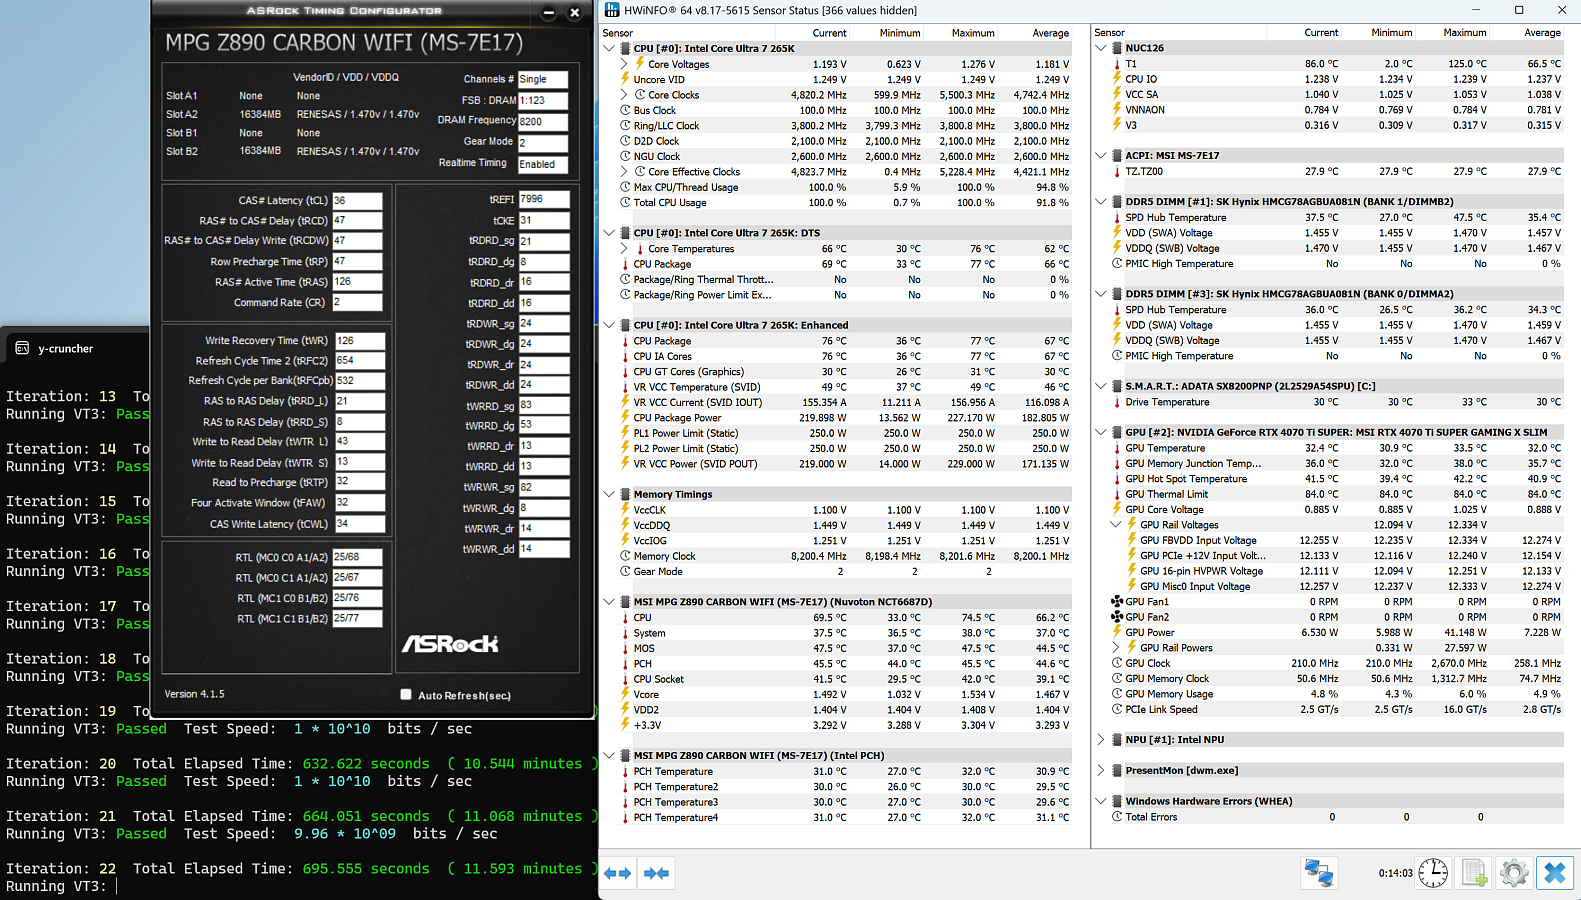Click thermometer icon of Drive Temperature row
This screenshot has height=900, width=1581.
[x=1117, y=402]
